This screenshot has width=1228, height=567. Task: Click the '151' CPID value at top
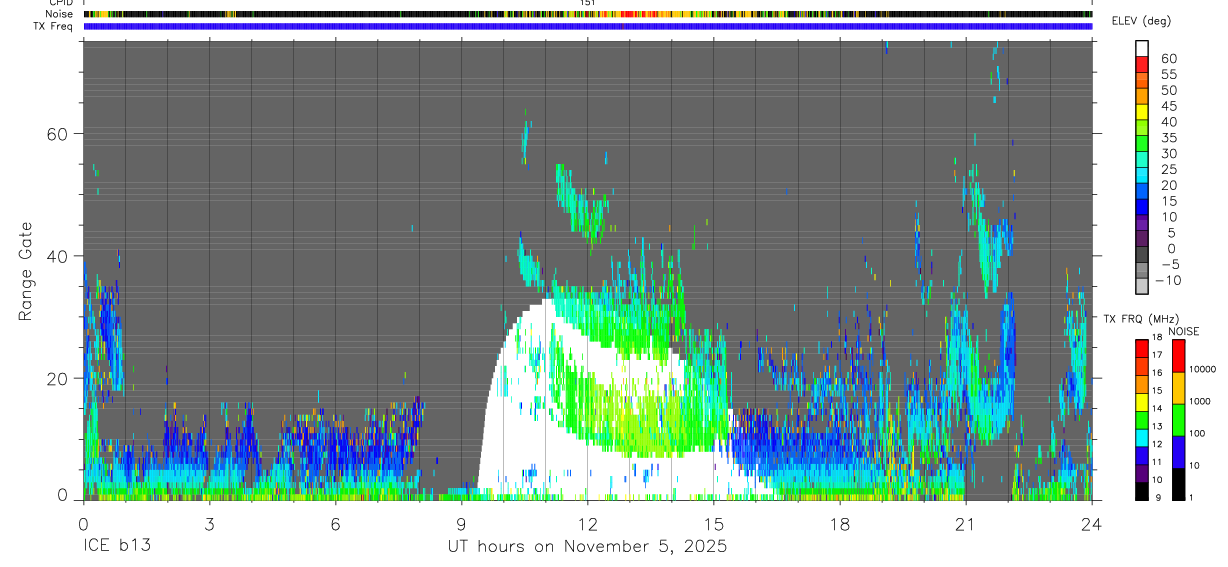coord(588,3)
